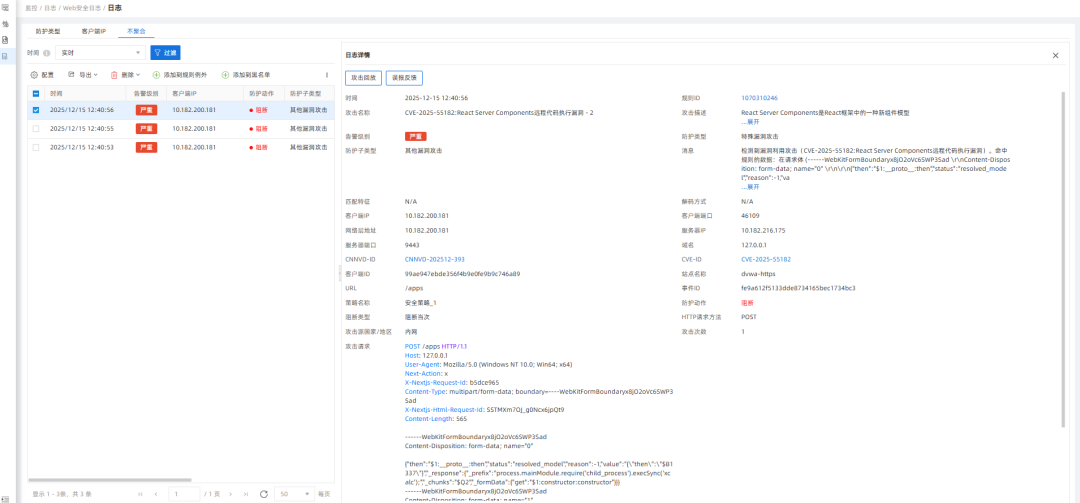Jump to the first page arrow
The image size is (1080, 503).
139,494
